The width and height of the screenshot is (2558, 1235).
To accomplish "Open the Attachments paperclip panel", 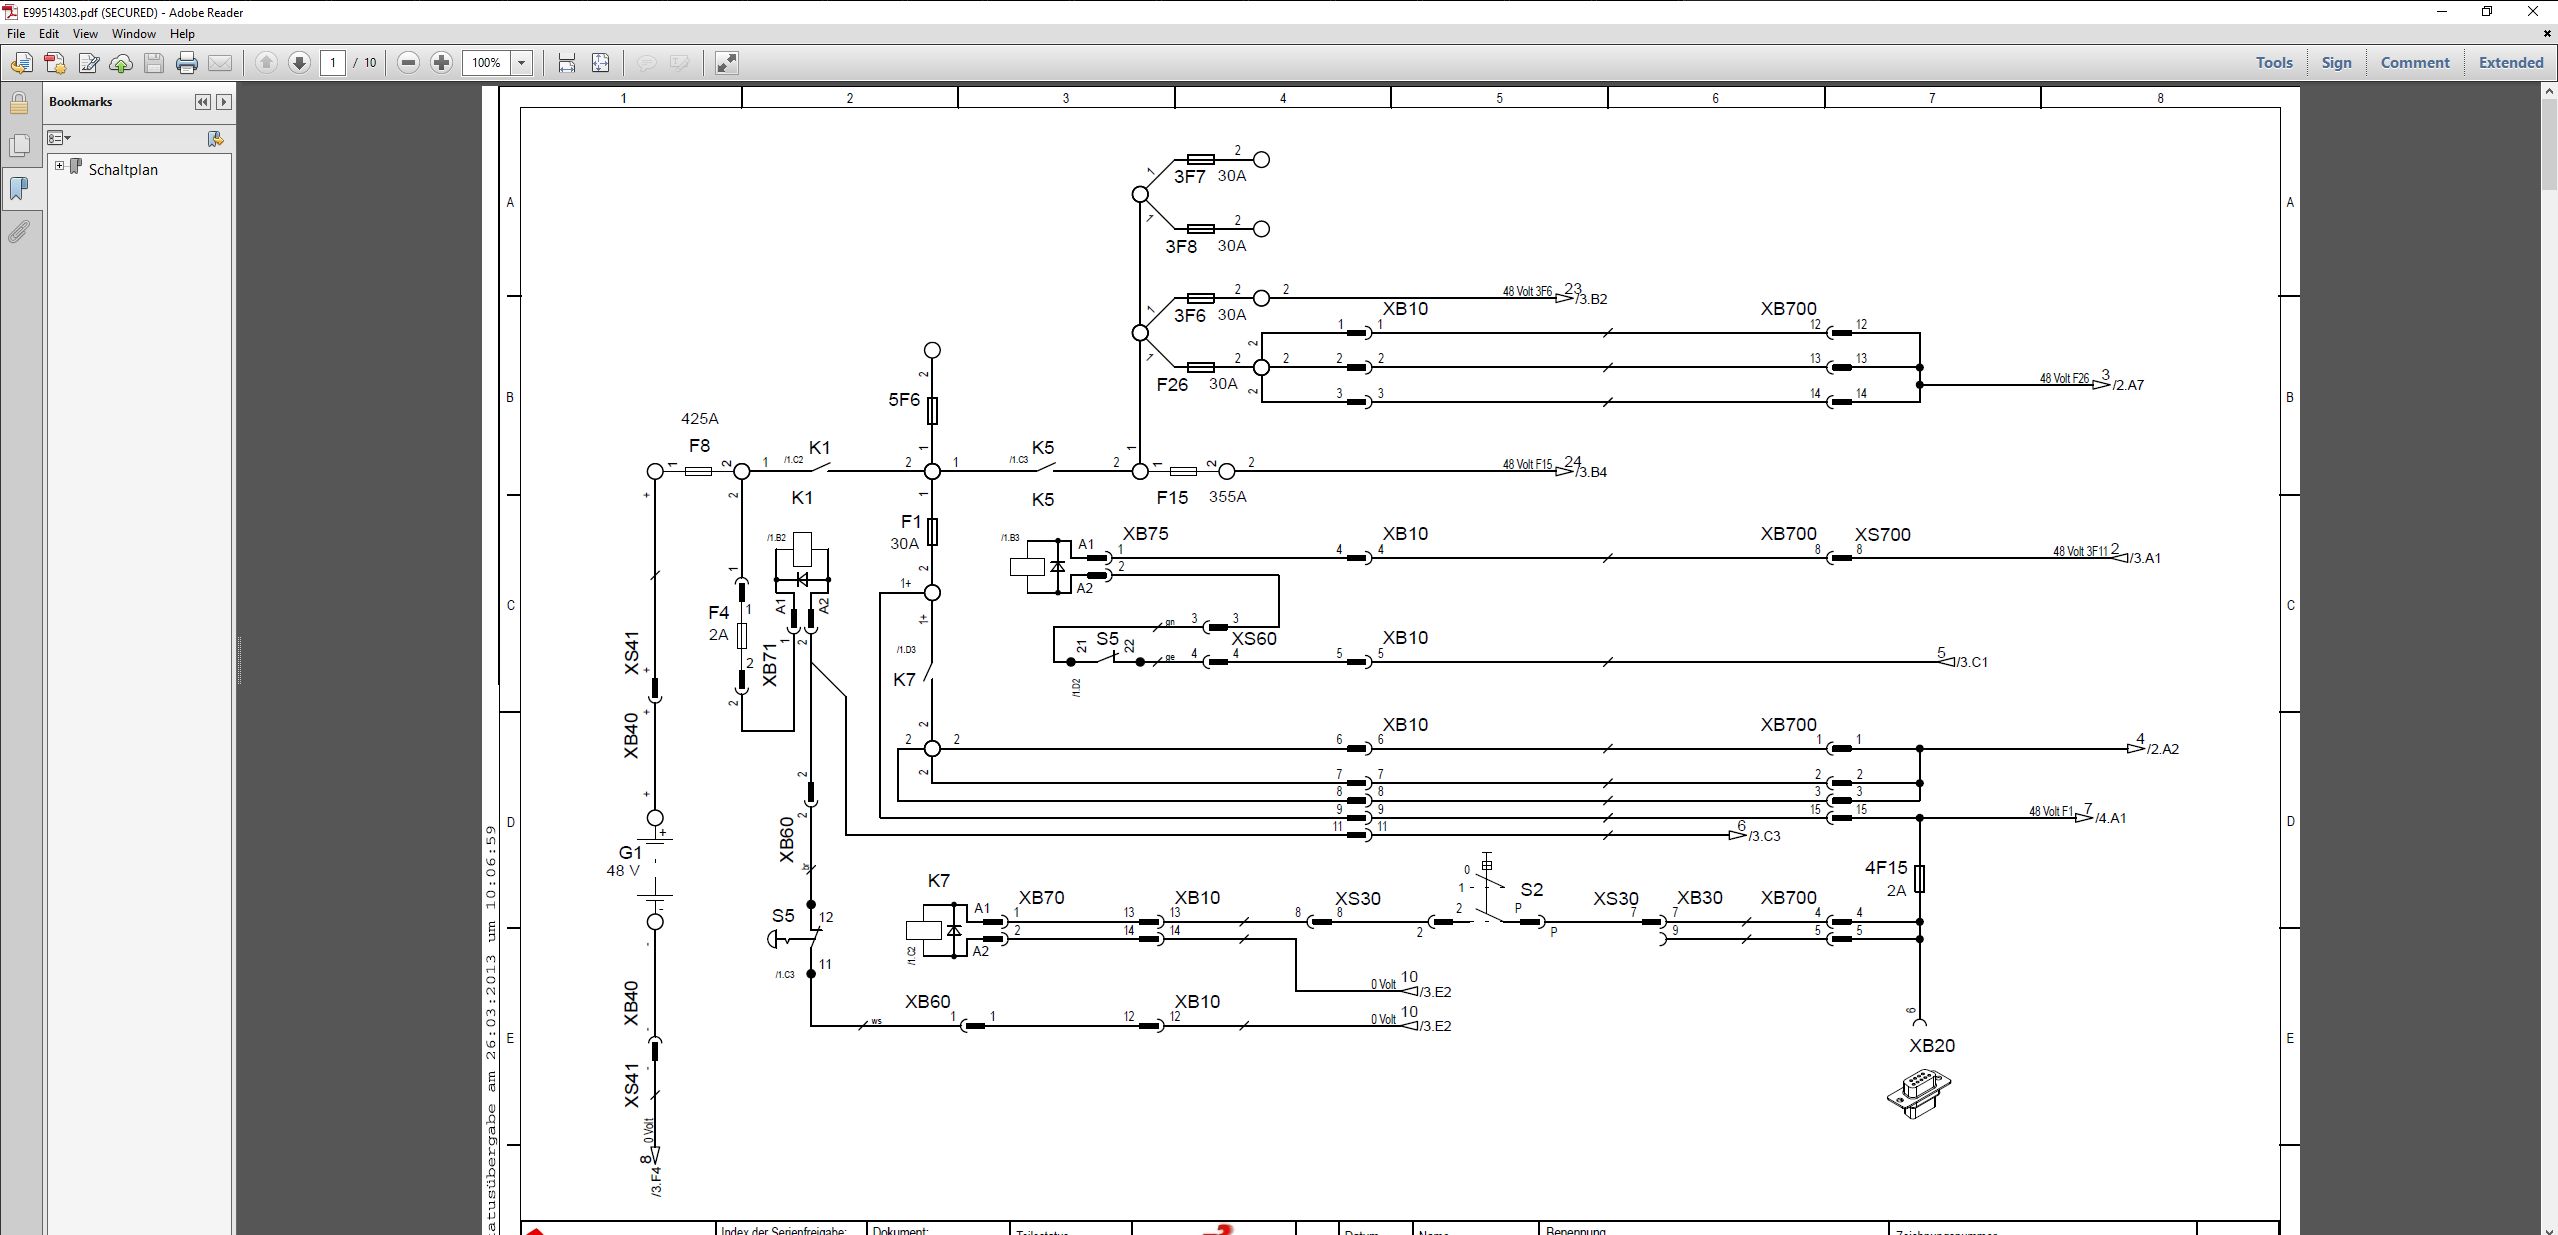I will 19,232.
